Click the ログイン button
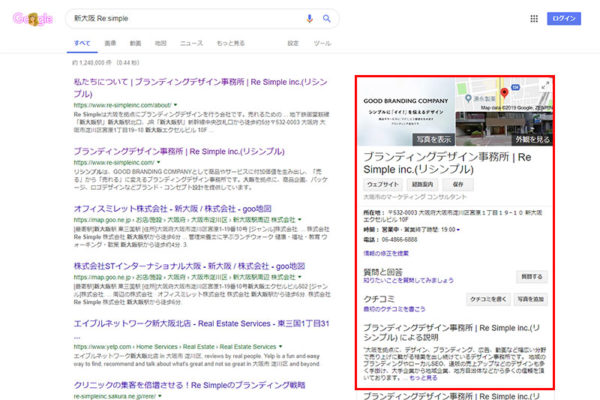The image size is (600, 400). (564, 18)
